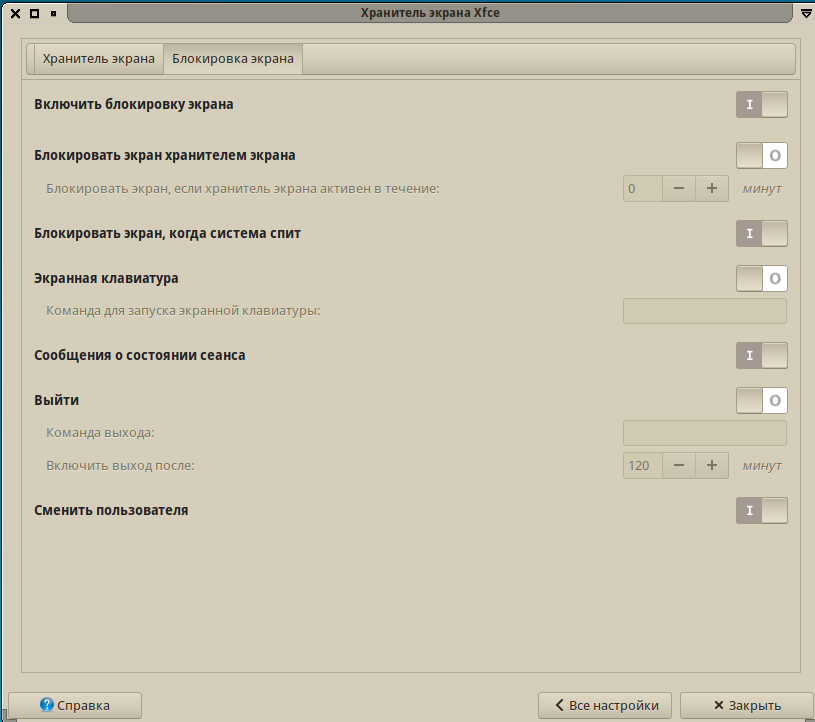Go back using "Все настройки" button
Viewport: 815px width, 722px height.
[604, 705]
